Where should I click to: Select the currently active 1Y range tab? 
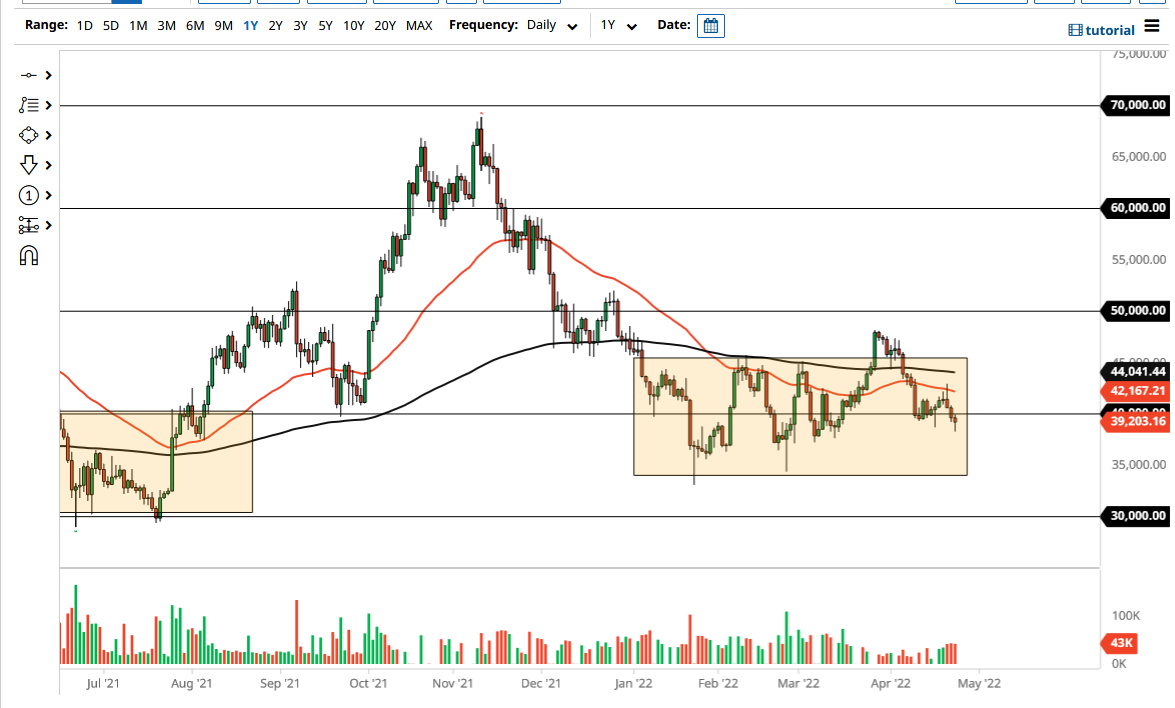point(250,25)
